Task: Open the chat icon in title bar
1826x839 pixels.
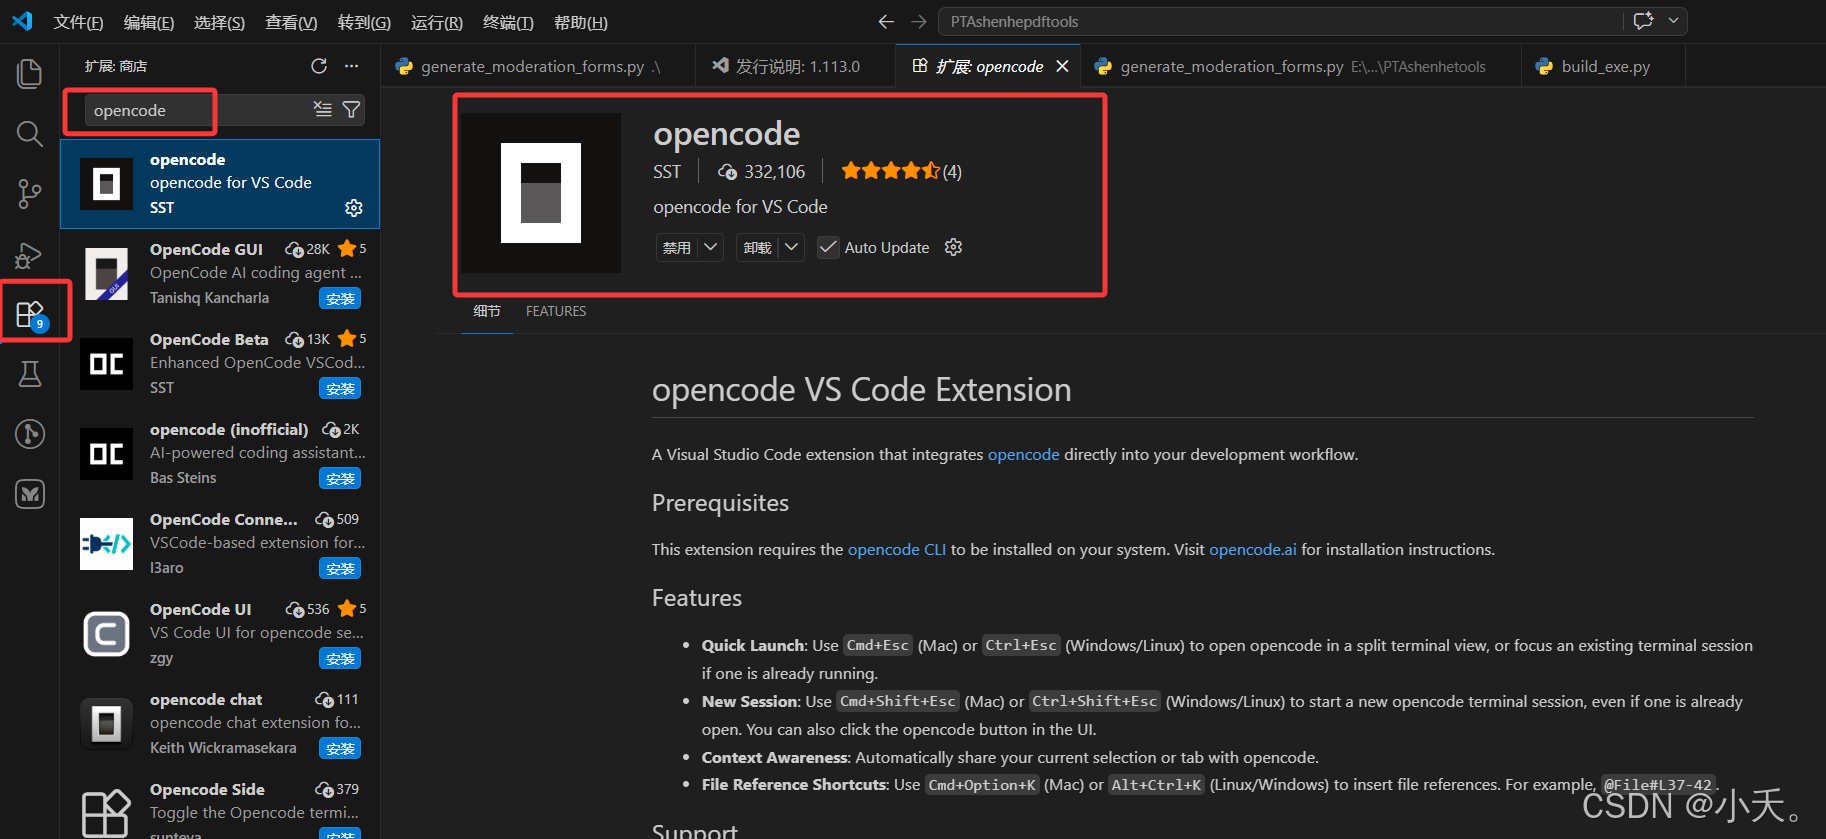Action: 1643,21
